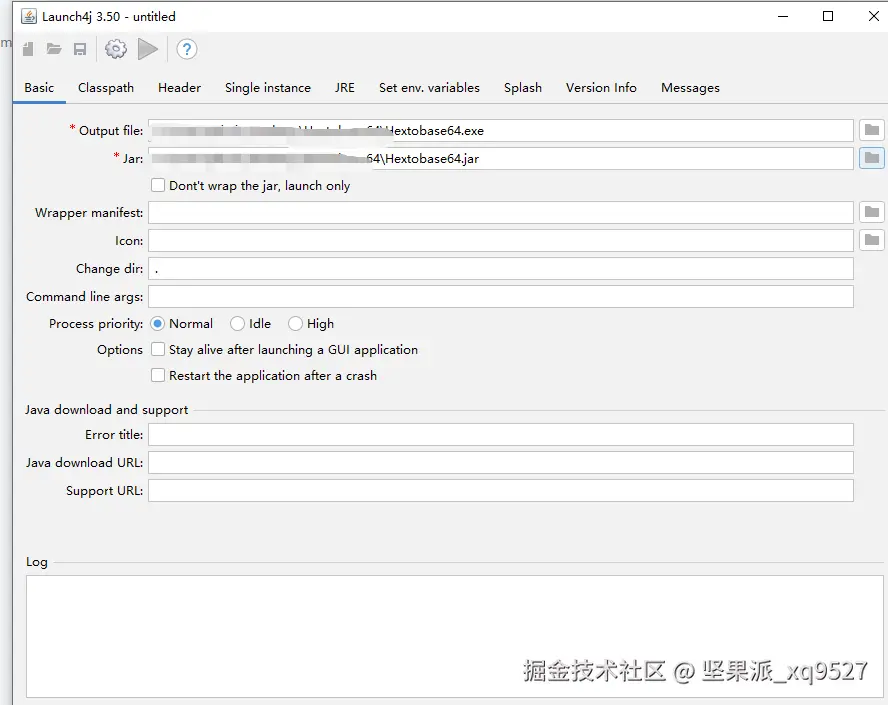Screen dimensions: 888x705
Task: Switch to the Basic tab
Action: point(39,88)
